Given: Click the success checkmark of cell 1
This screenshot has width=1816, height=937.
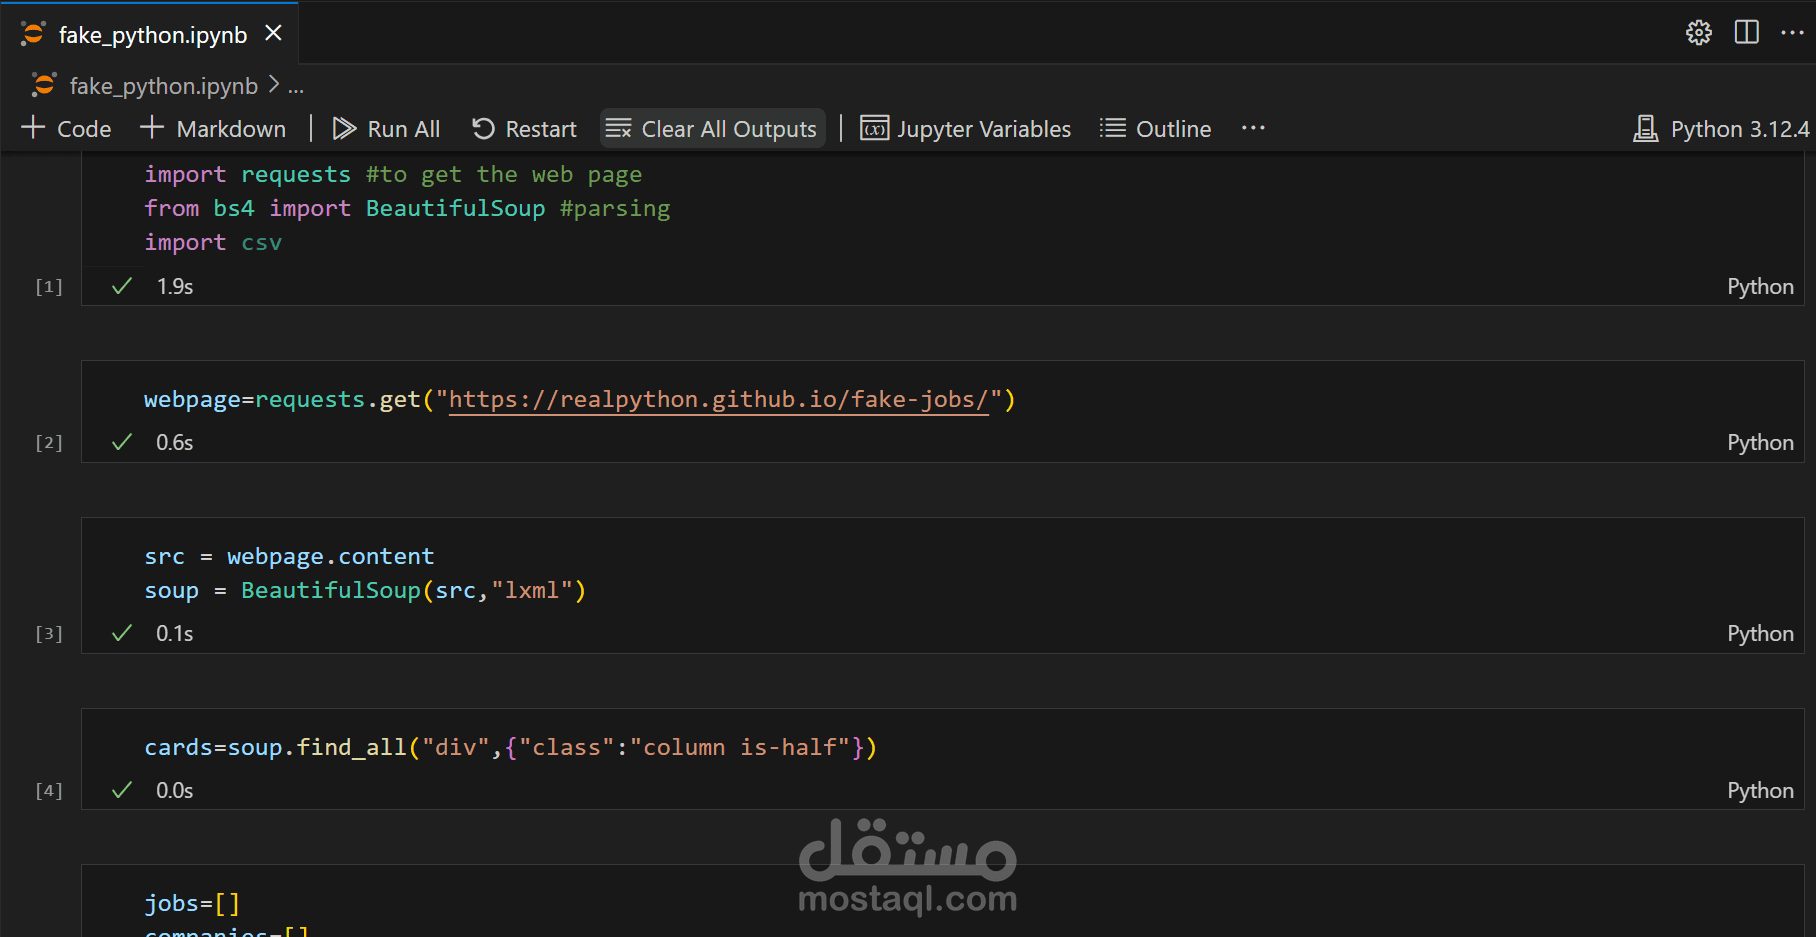Looking at the screenshot, I should (122, 286).
